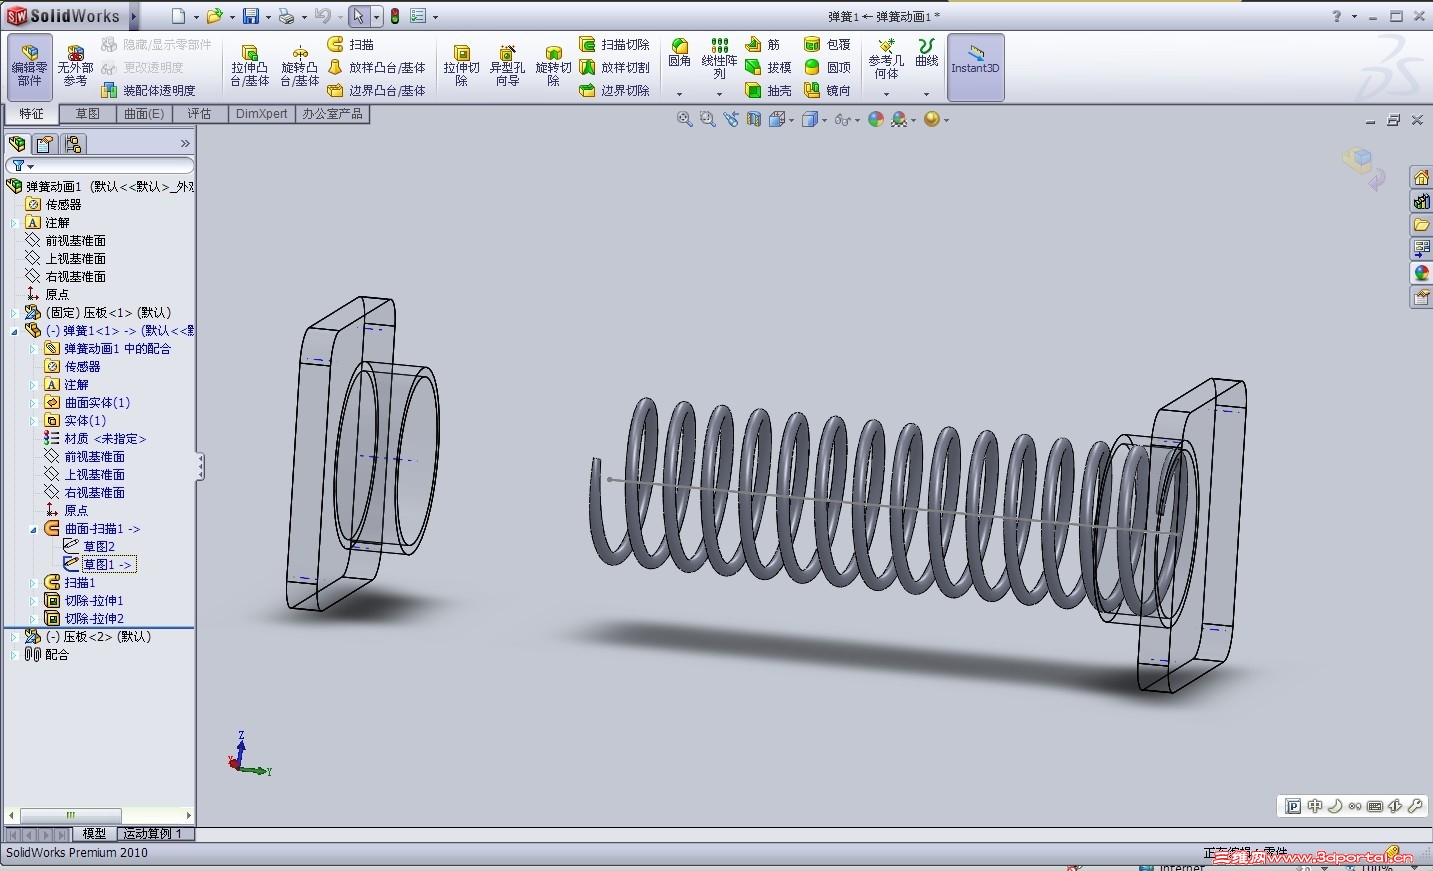Screen dimensions: 1433x871
Task: Select 草图2 in the feature tree
Action: tap(98, 547)
